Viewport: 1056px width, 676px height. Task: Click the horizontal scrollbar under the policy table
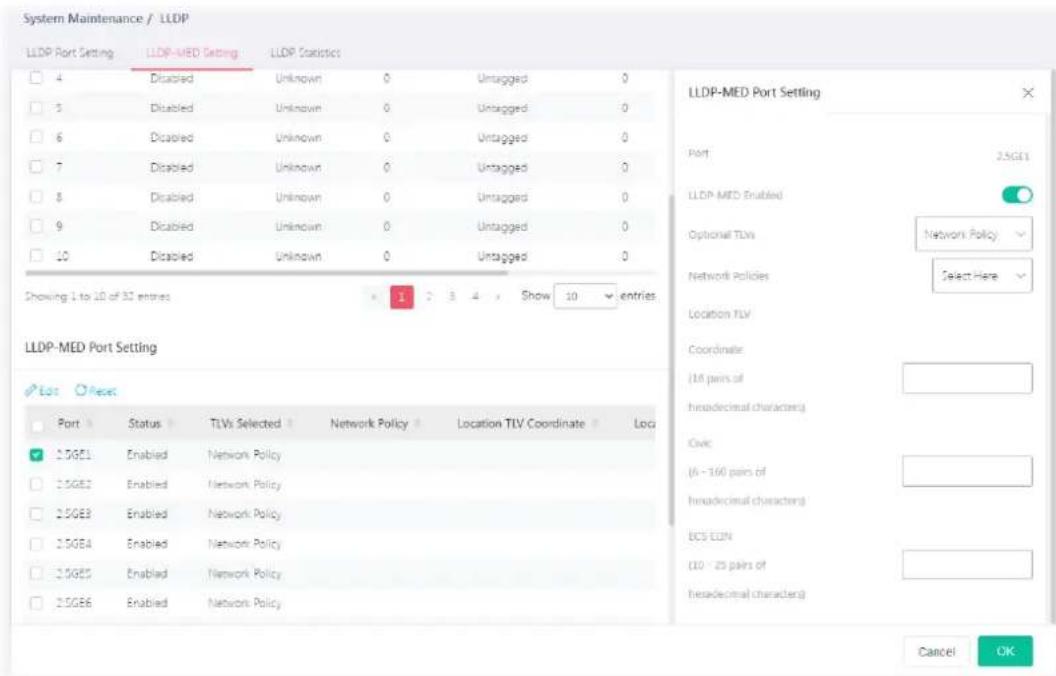(x=267, y=273)
